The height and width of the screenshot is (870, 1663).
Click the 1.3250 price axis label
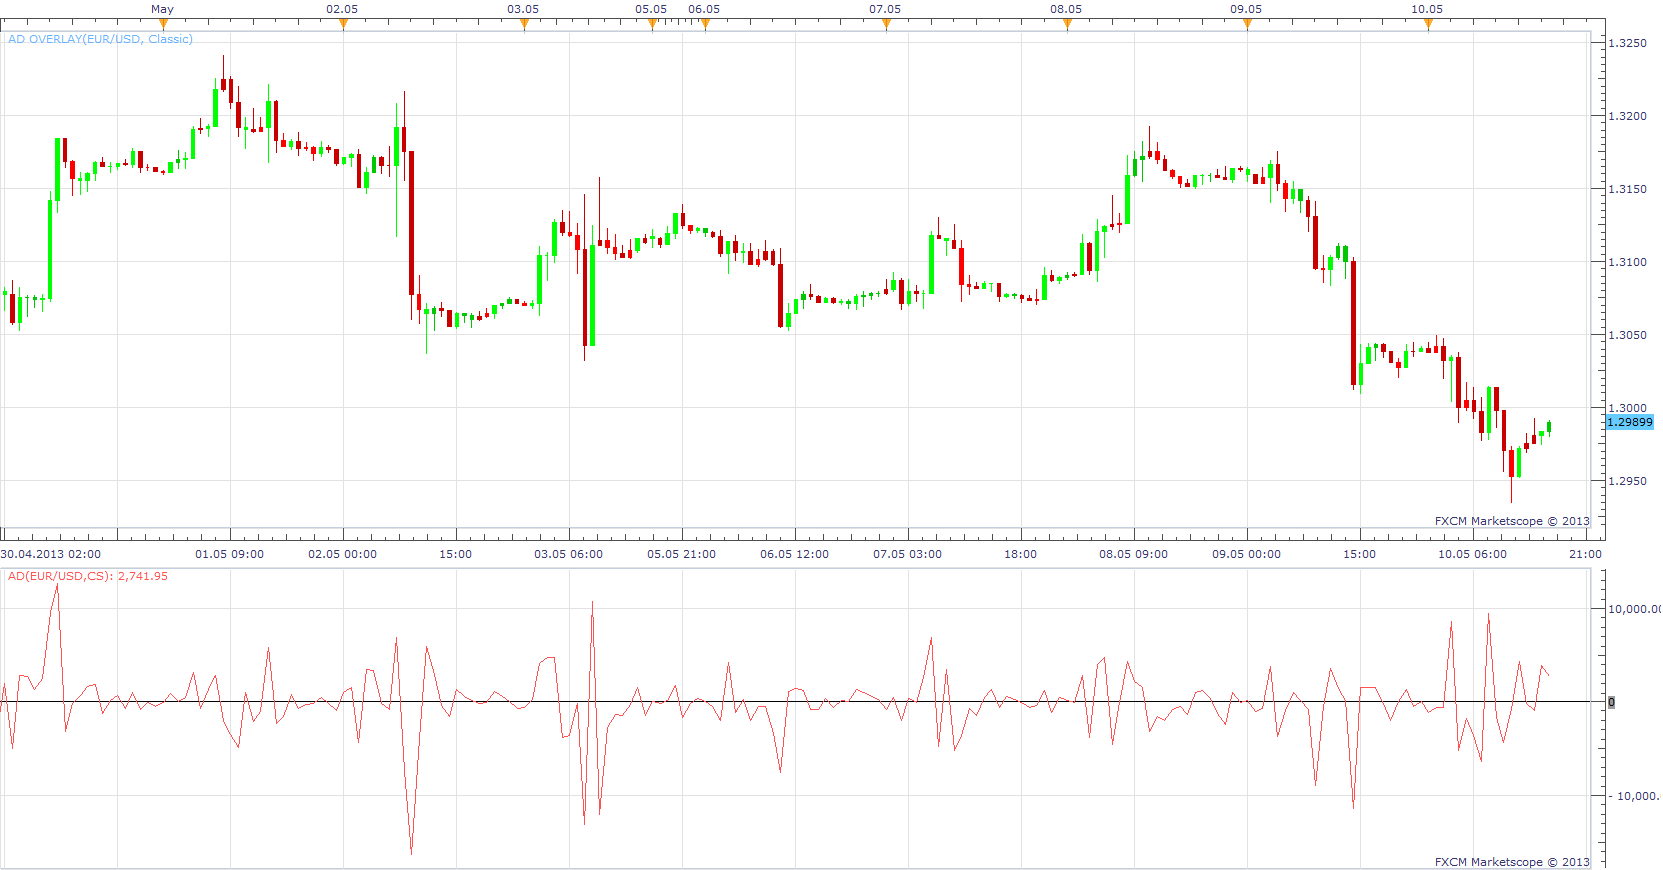point(1627,43)
